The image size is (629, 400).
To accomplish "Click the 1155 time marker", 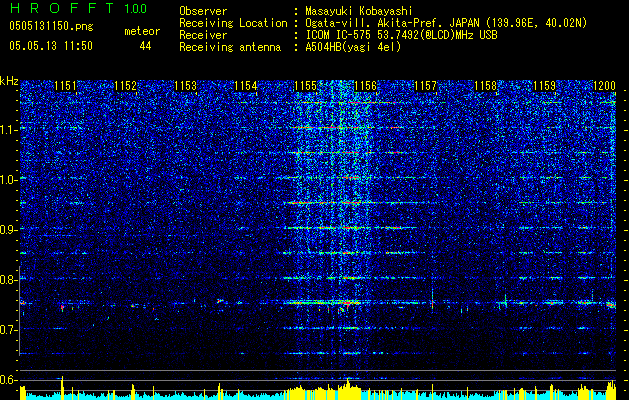I will tap(306, 85).
